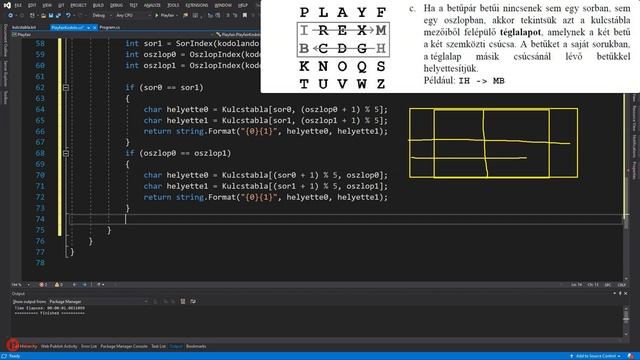Place the cursor on empty line 74
This screenshot has height=360, width=640.
[x=345, y=219]
